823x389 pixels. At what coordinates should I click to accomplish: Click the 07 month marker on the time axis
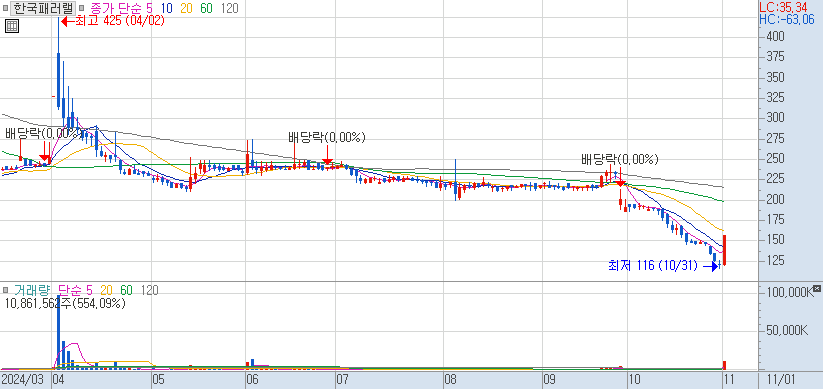coord(342,379)
